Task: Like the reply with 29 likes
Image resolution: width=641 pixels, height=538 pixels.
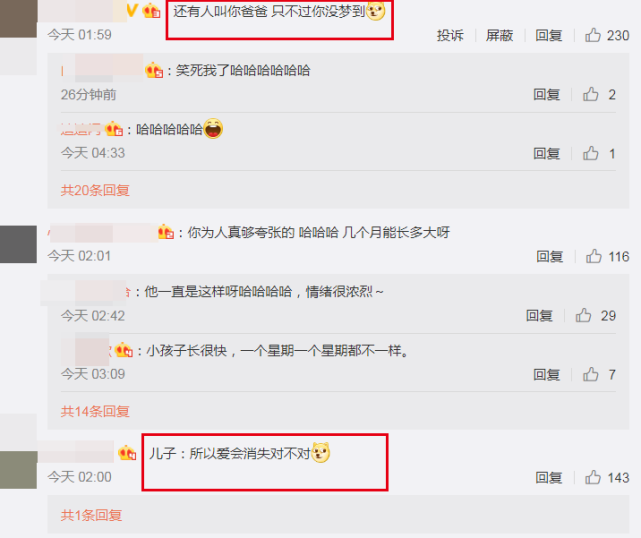Action: (x=583, y=315)
